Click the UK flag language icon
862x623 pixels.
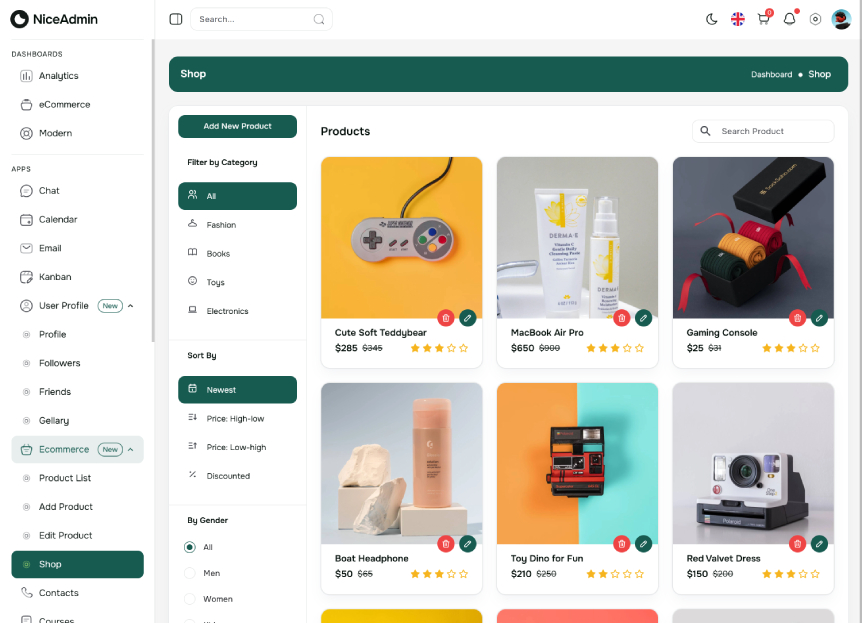pyautogui.click(x=737, y=18)
